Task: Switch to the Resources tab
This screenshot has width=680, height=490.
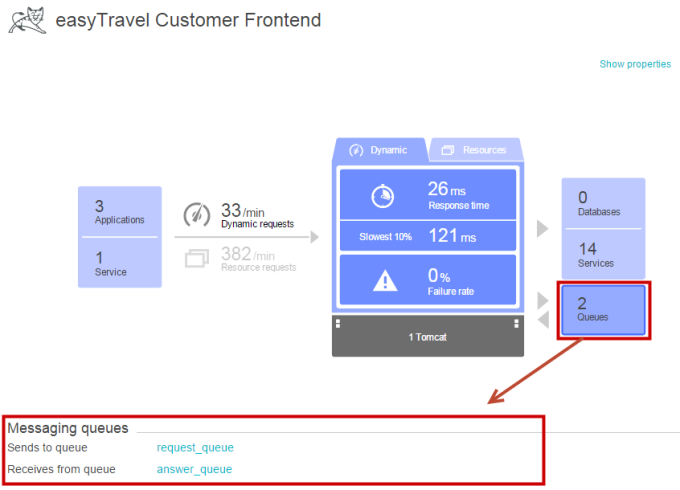Action: [x=476, y=150]
